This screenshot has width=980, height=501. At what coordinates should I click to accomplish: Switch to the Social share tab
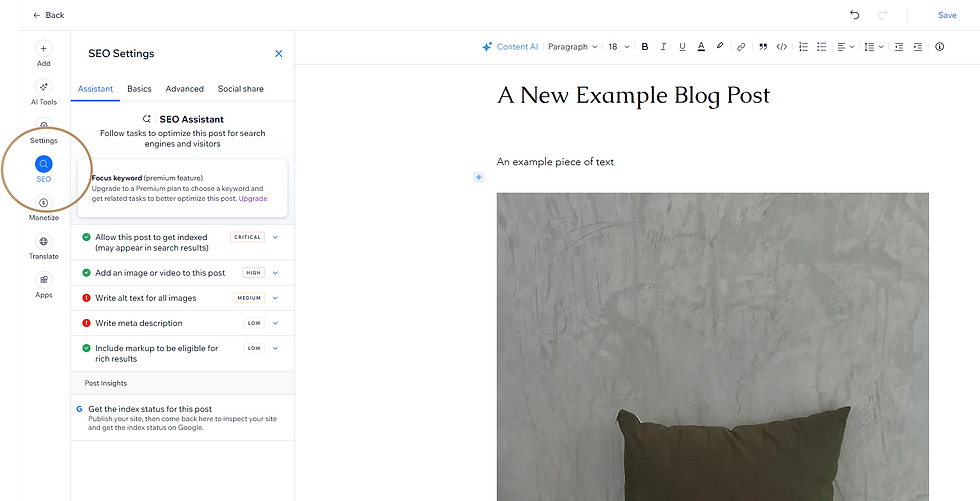coord(241,89)
